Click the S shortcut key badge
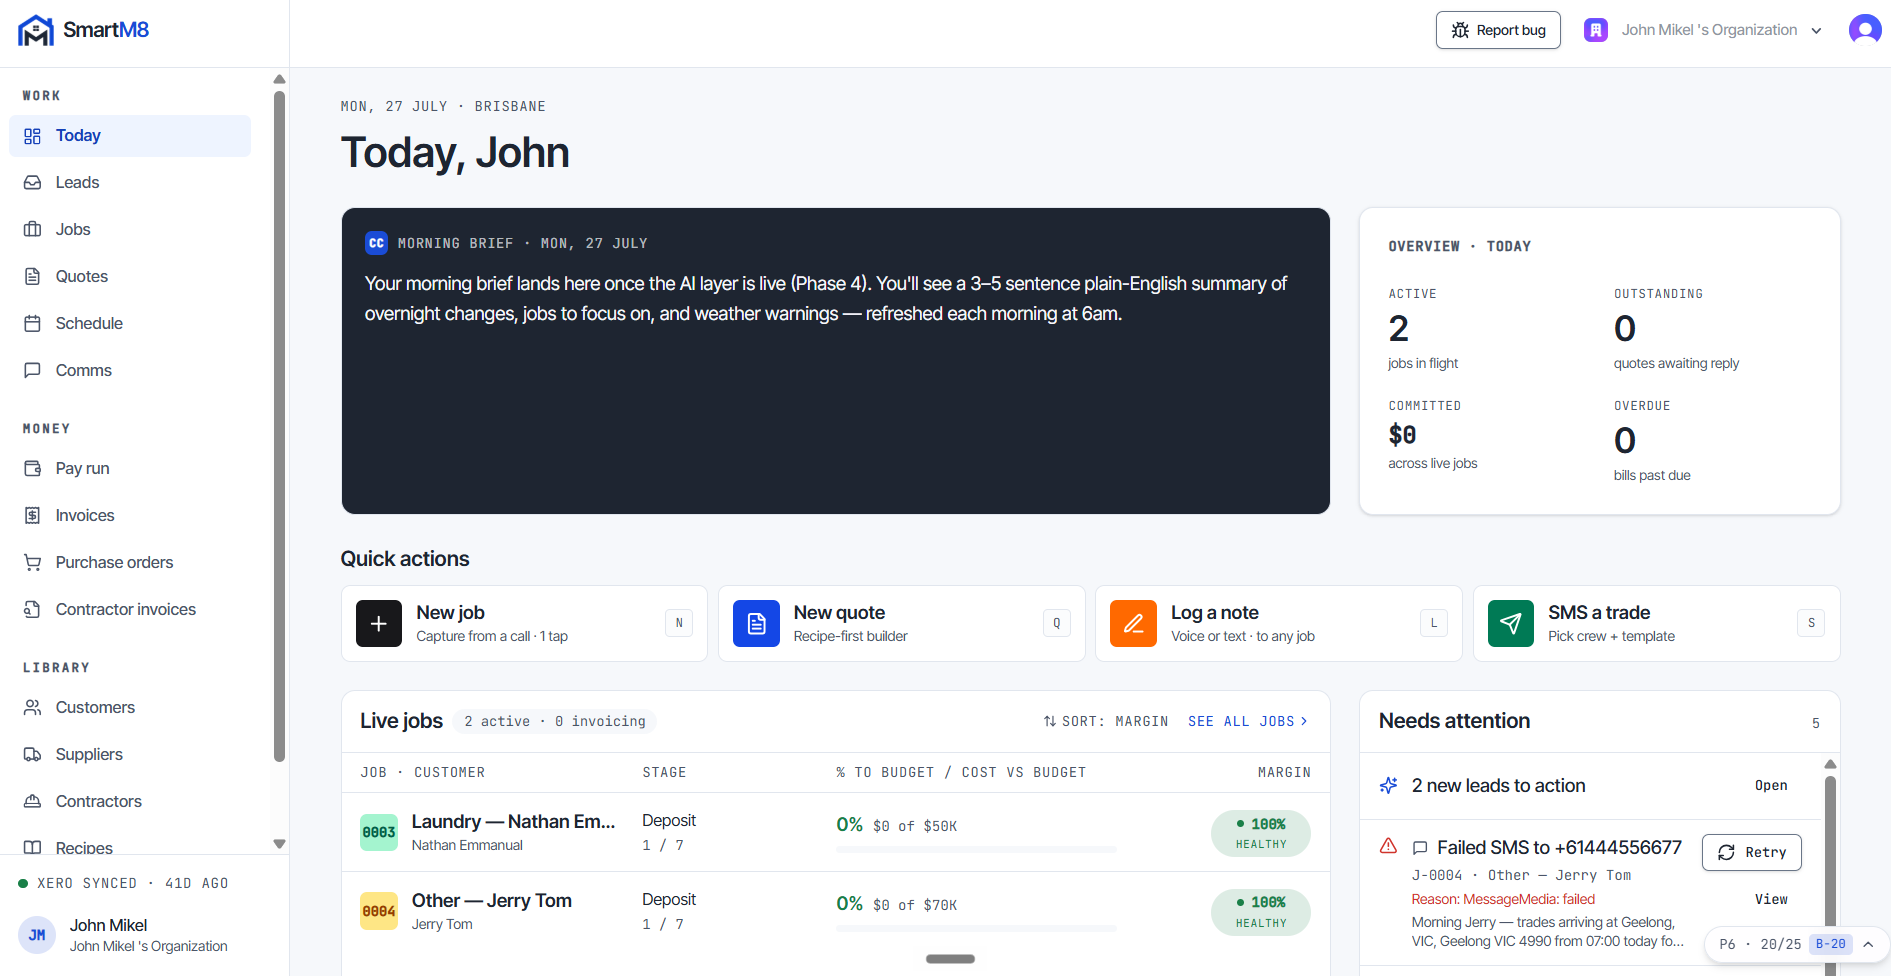 [x=1811, y=623]
